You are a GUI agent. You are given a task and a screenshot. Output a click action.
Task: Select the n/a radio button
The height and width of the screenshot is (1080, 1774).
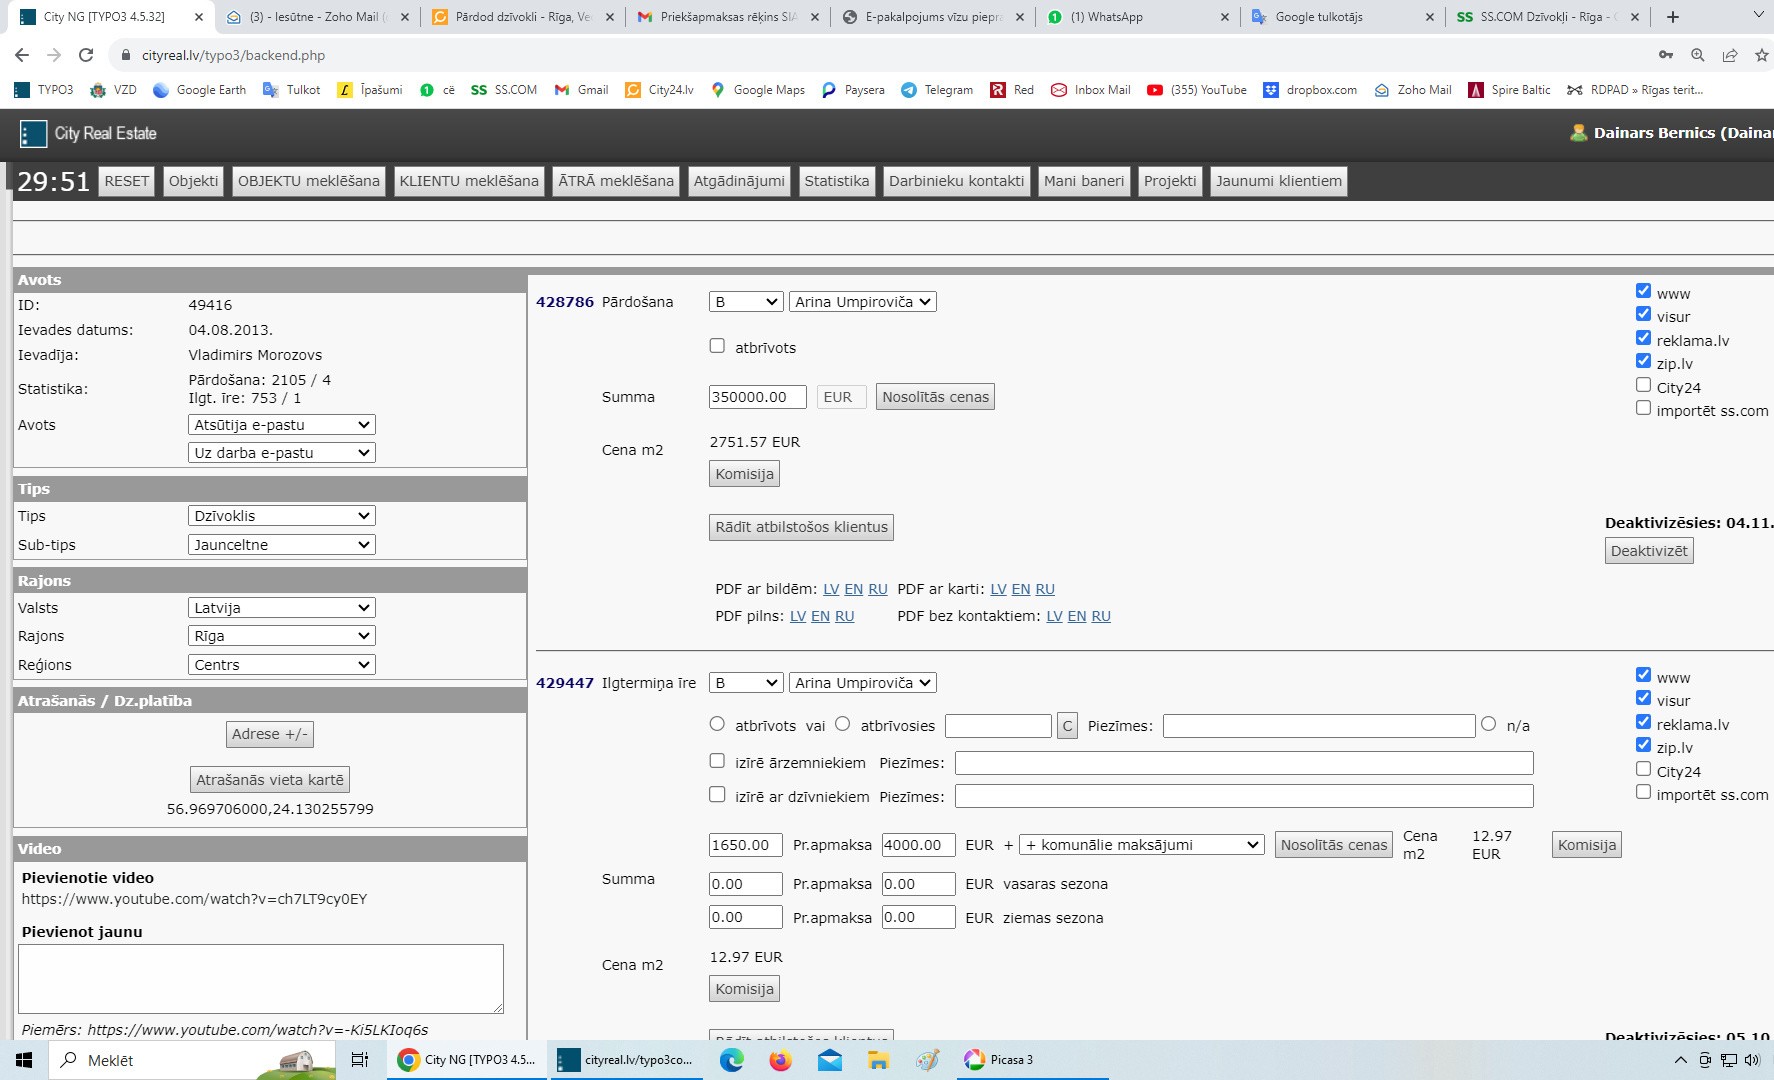pos(1488,724)
